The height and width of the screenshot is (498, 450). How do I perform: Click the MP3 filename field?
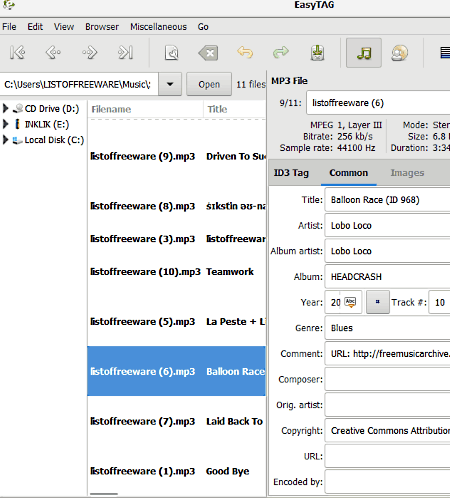(378, 103)
